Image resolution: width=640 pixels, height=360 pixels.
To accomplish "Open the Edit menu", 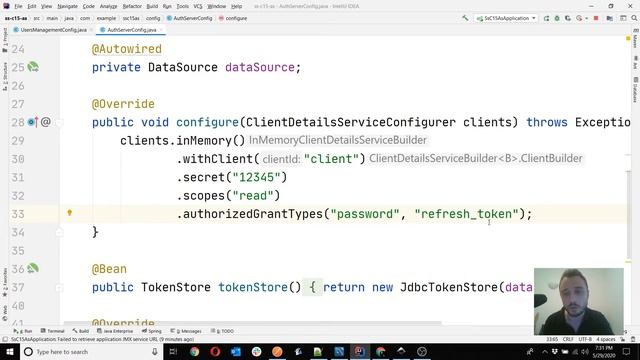I will (x=32, y=6).
